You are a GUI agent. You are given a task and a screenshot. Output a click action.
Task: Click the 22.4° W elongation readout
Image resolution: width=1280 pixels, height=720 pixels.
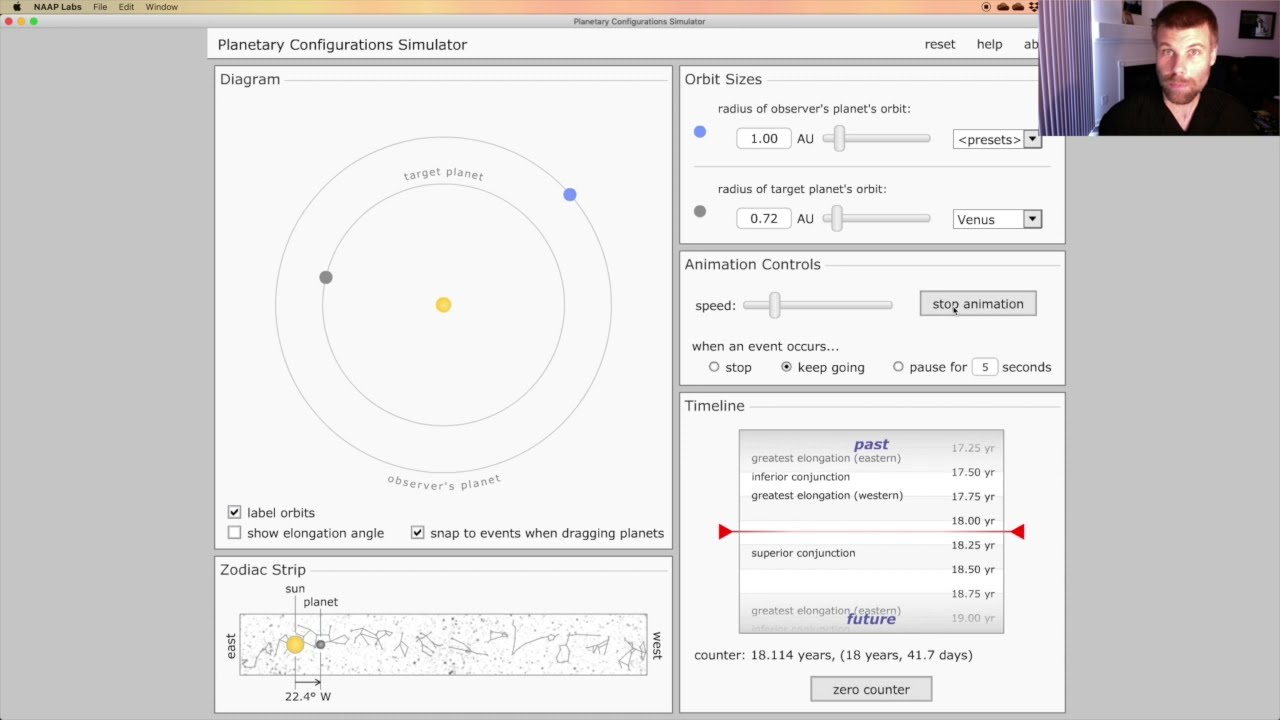[308, 696]
